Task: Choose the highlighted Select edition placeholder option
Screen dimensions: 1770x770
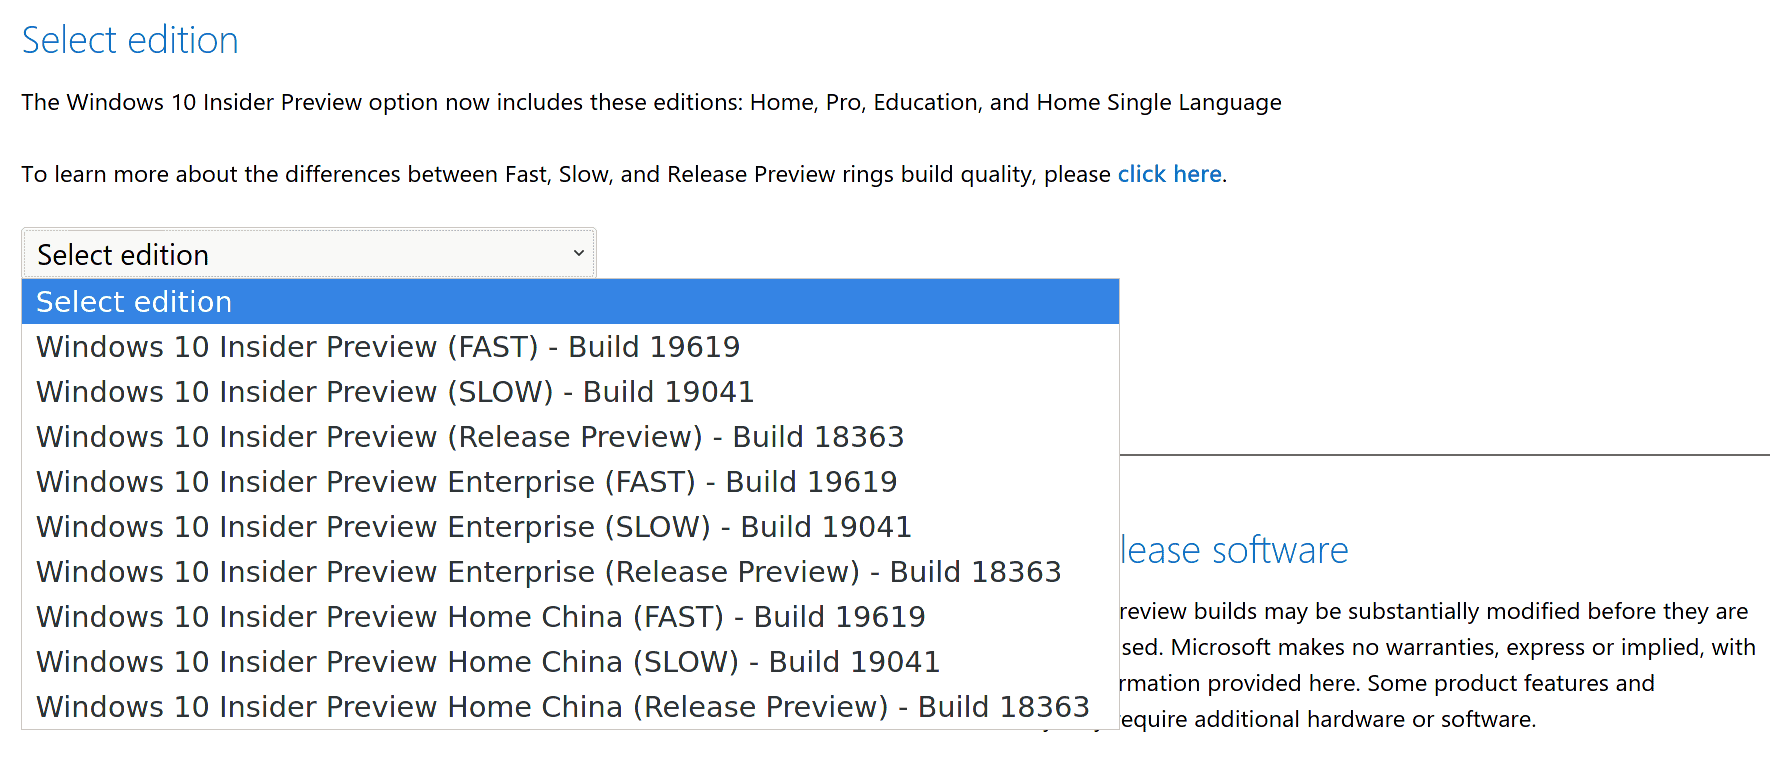Action: pyautogui.click(x=570, y=302)
